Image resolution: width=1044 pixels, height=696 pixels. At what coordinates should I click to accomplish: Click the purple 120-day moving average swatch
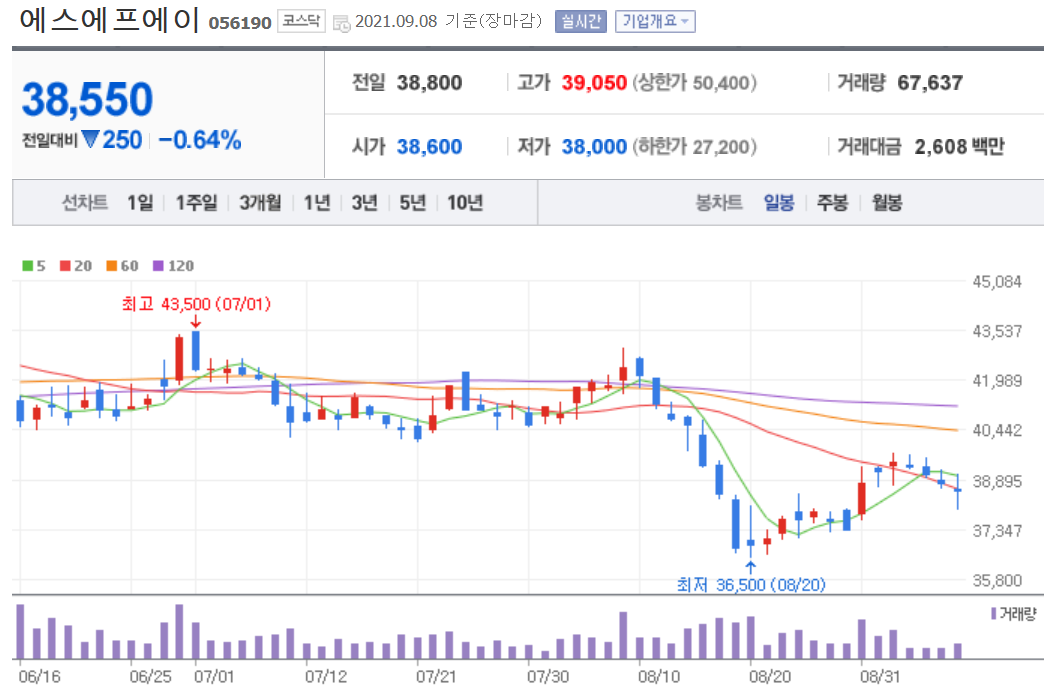158,266
